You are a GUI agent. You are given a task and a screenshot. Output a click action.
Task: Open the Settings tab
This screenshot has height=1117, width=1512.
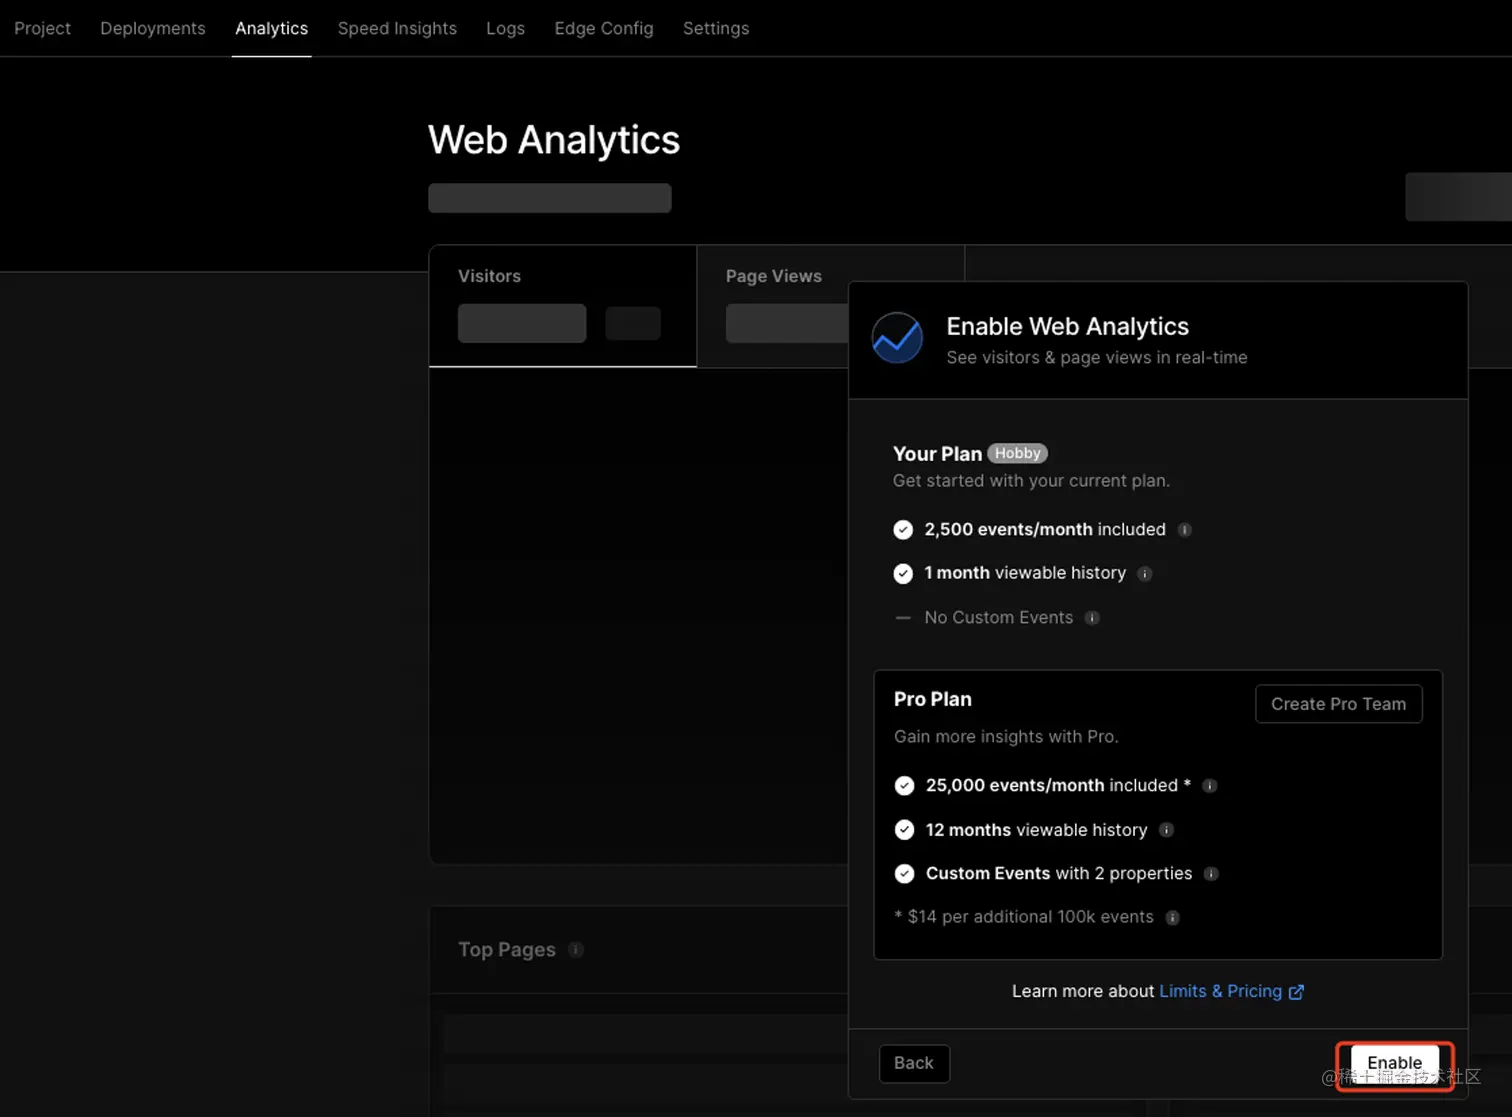pyautogui.click(x=716, y=28)
